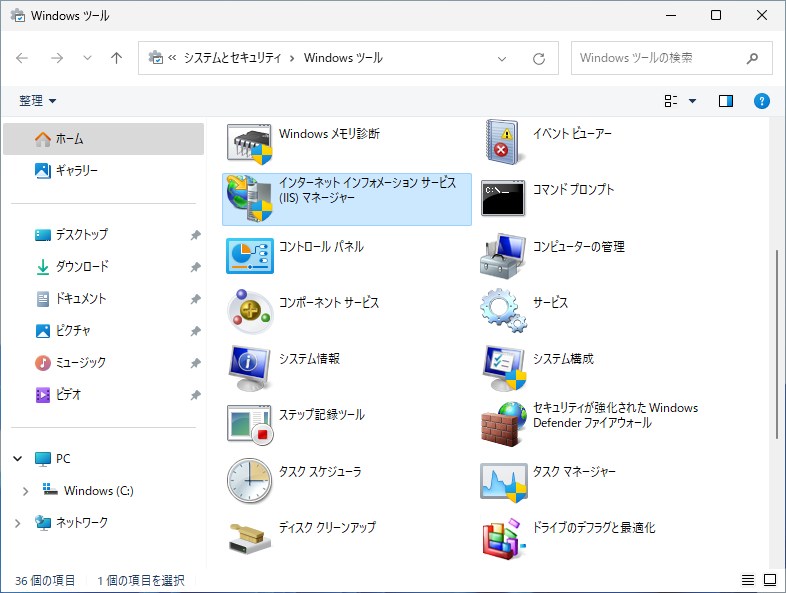This screenshot has height=593, width=786.
Task: Select the サービス label text
Action: [x=550, y=303]
